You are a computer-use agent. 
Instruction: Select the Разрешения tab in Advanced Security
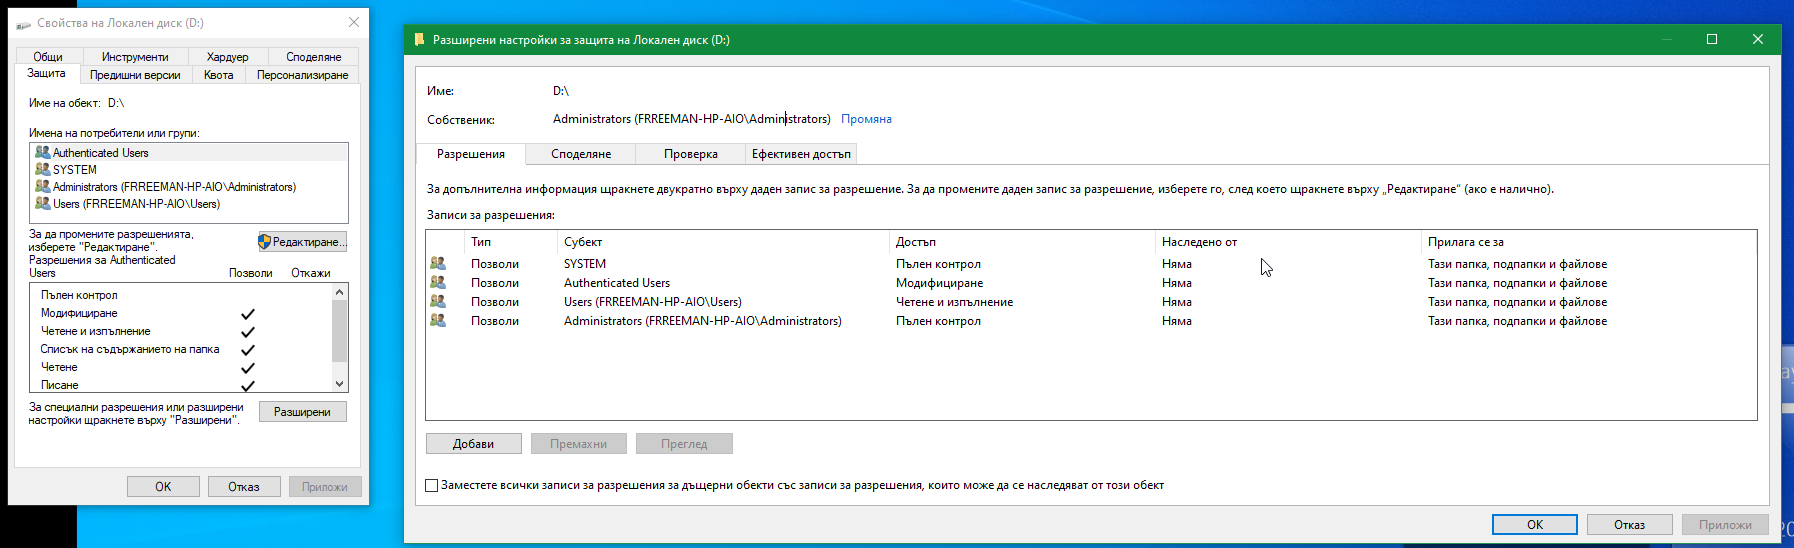click(471, 154)
